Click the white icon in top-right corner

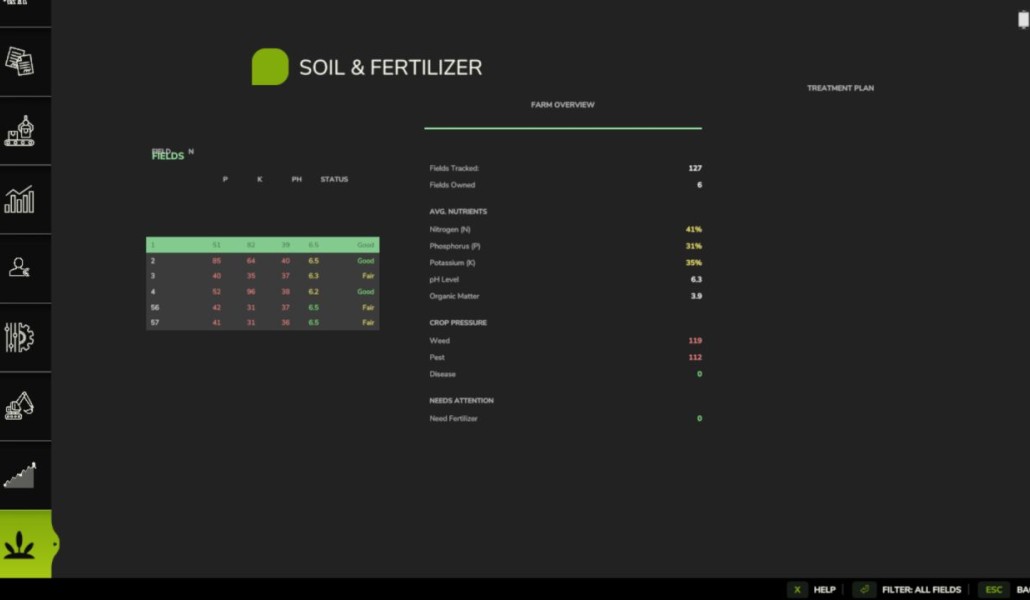pos(1023,20)
